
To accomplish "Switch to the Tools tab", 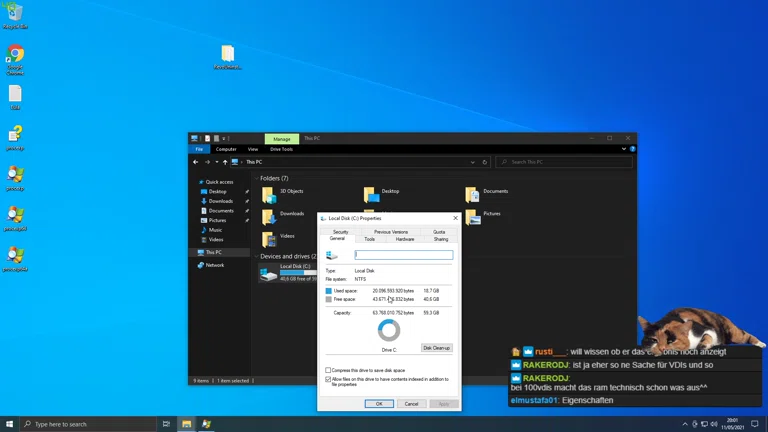I will coord(369,239).
